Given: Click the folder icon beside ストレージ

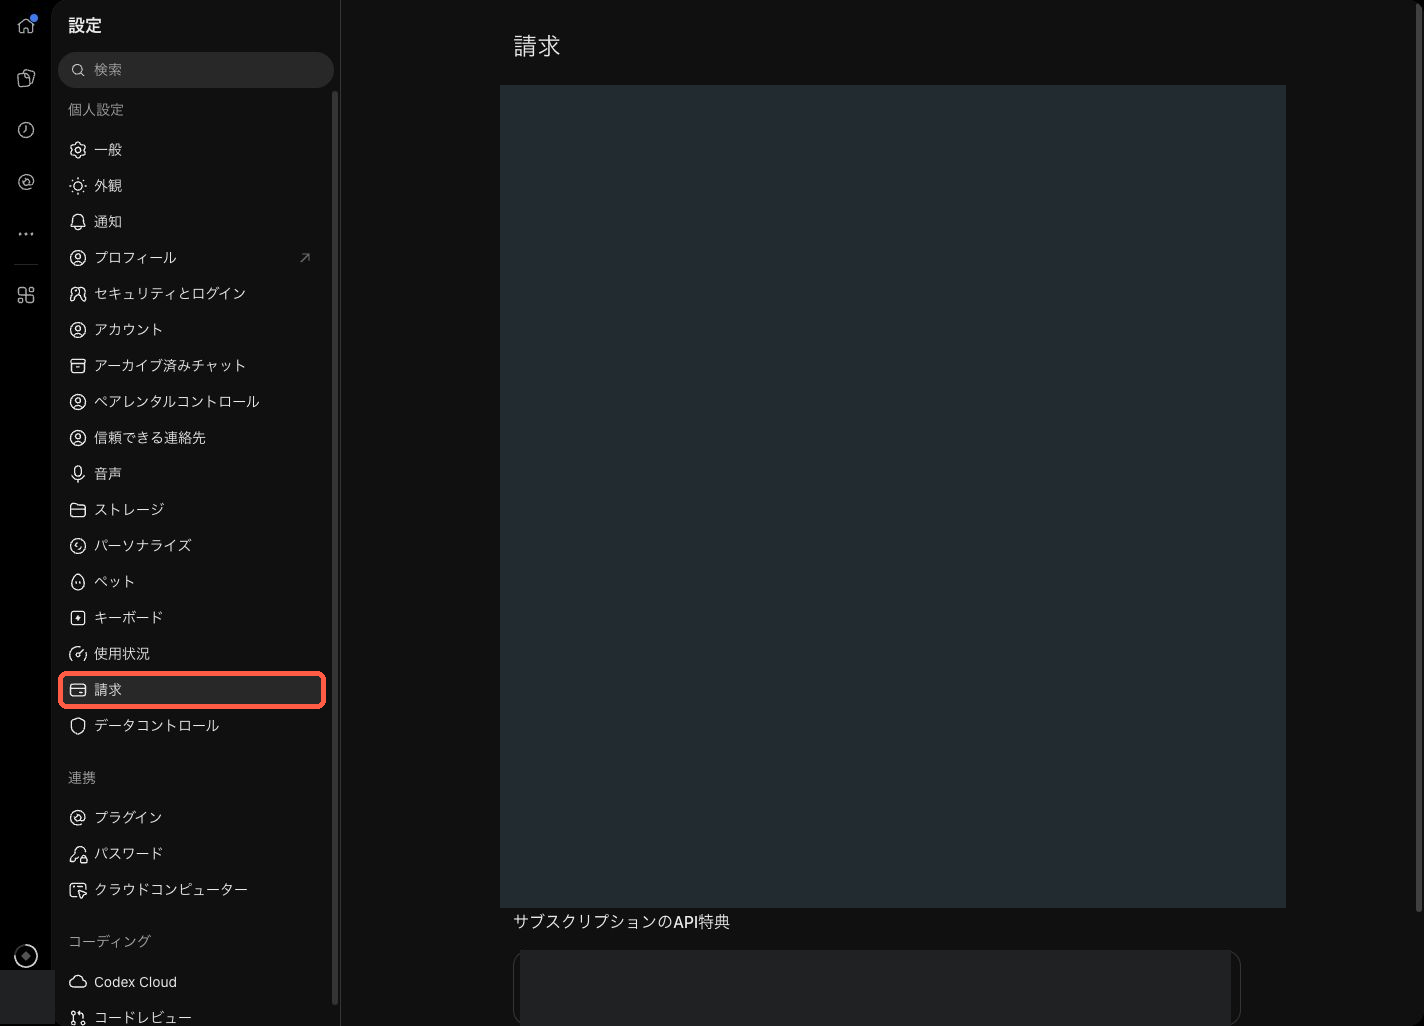Looking at the screenshot, I should [78, 510].
